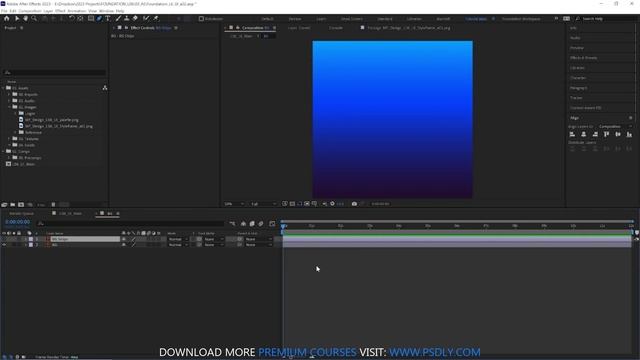The width and height of the screenshot is (640, 360).
Task: Expand the 01. Assets folder
Action: (x=3, y=88)
